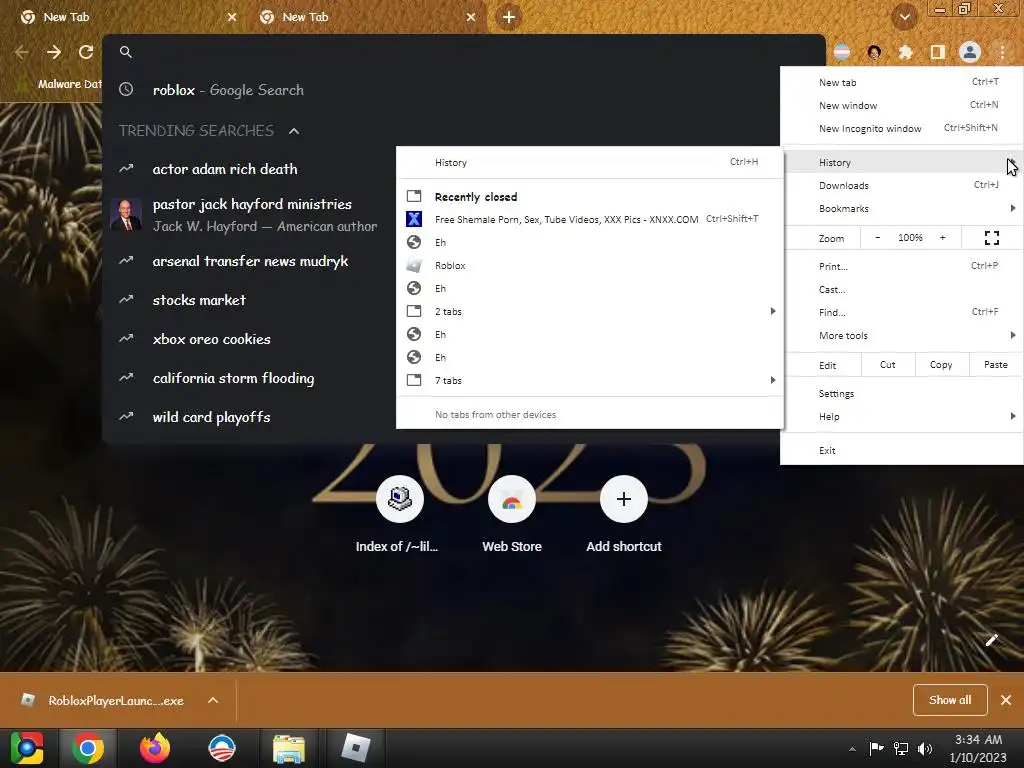Enter fullscreen with the zoom row icon
Screen dimensions: 1024x768
(991, 238)
